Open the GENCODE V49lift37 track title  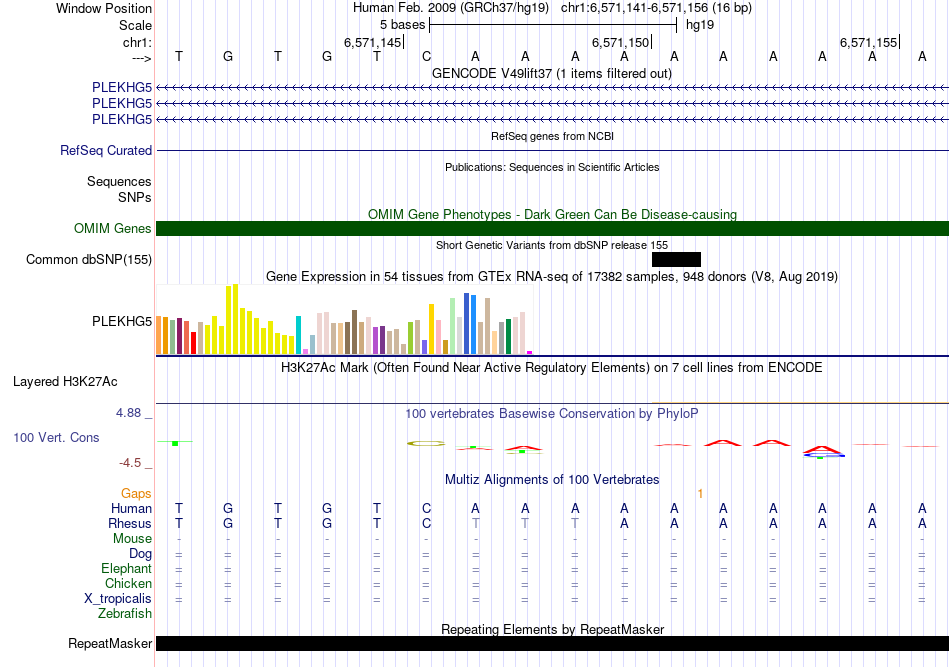tap(551, 73)
